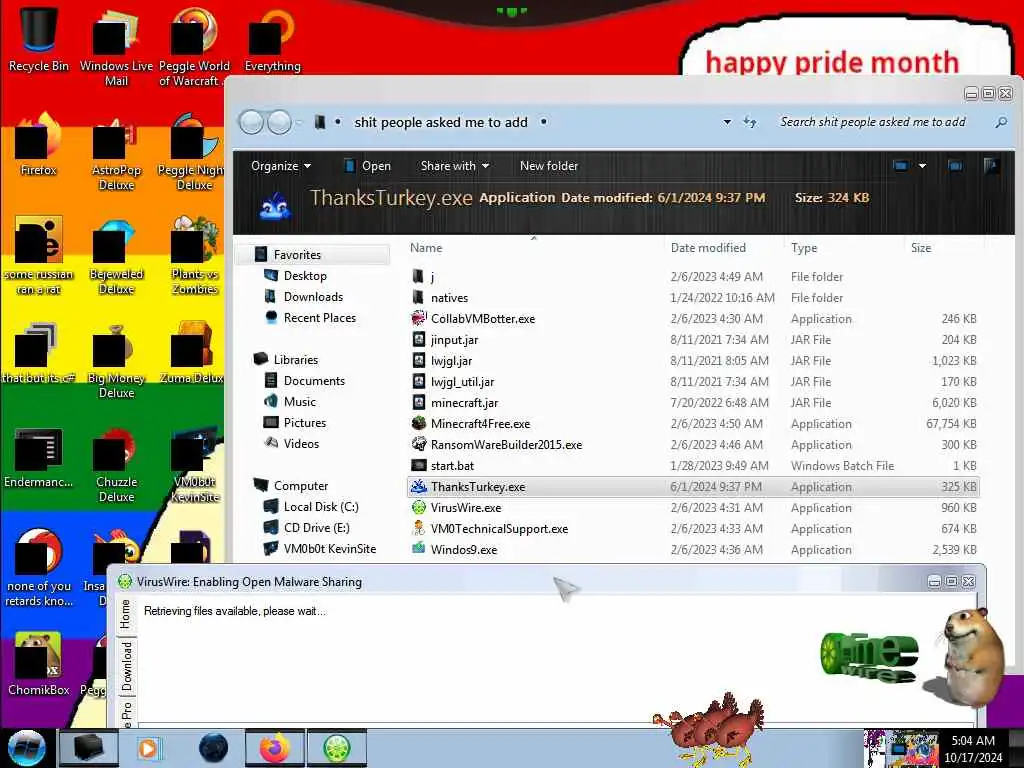Select the natives folder row

pyautogui.click(x=694, y=298)
